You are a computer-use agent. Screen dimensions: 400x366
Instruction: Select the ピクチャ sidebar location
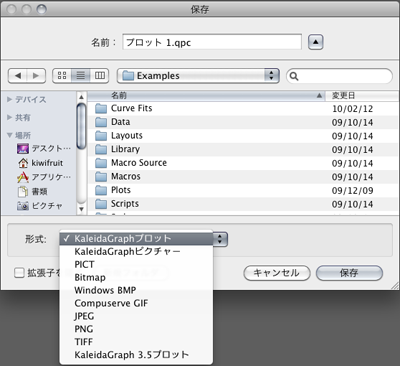pos(40,206)
